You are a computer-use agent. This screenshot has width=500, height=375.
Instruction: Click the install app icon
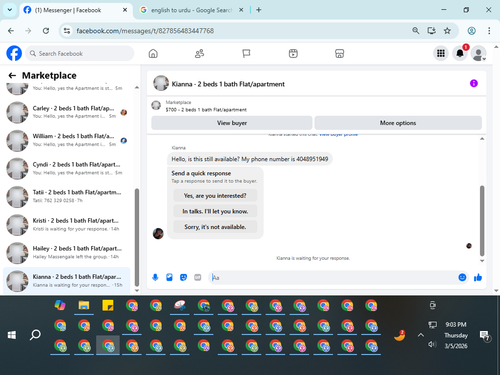[x=432, y=31]
